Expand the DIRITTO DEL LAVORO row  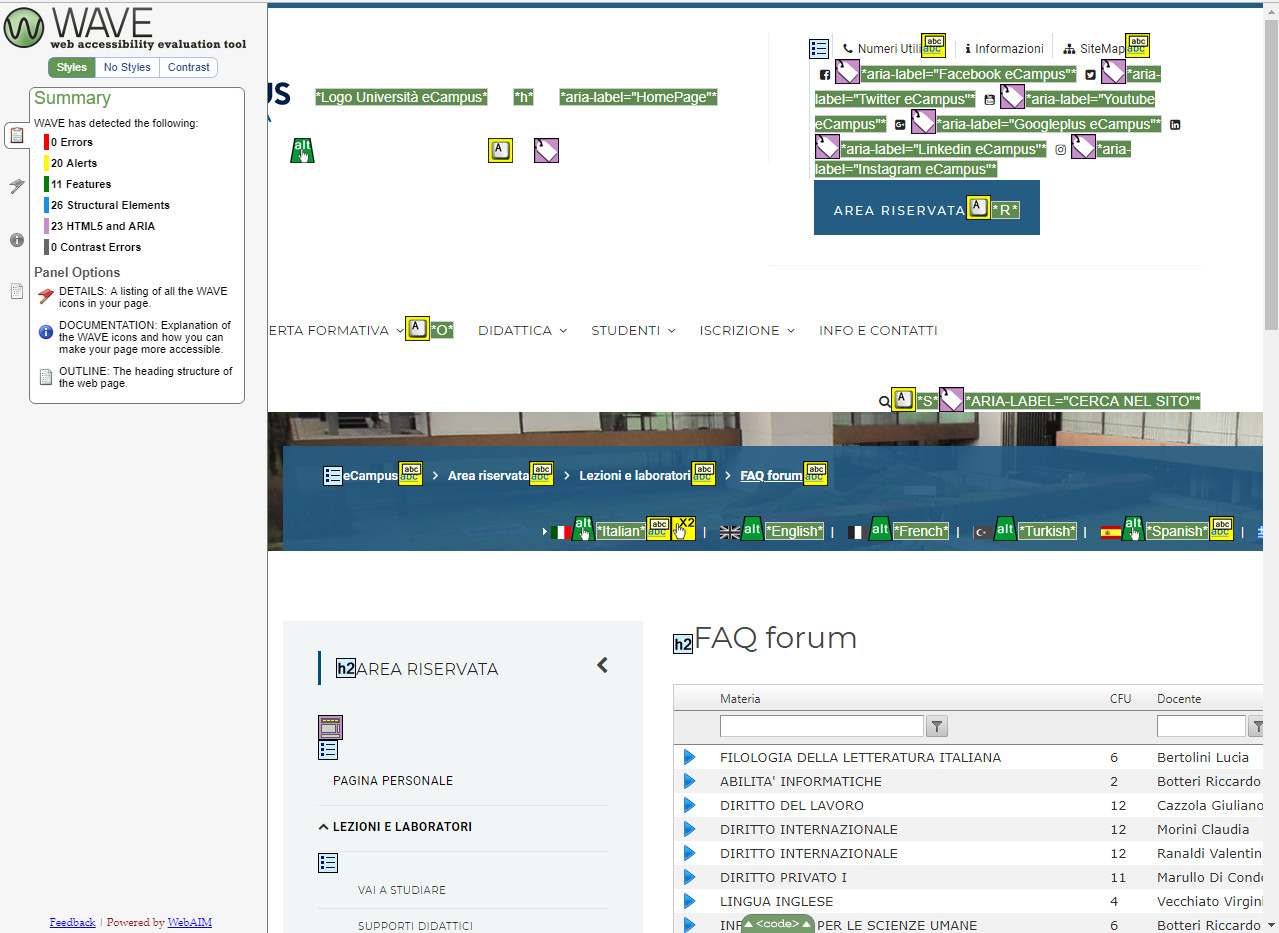689,805
